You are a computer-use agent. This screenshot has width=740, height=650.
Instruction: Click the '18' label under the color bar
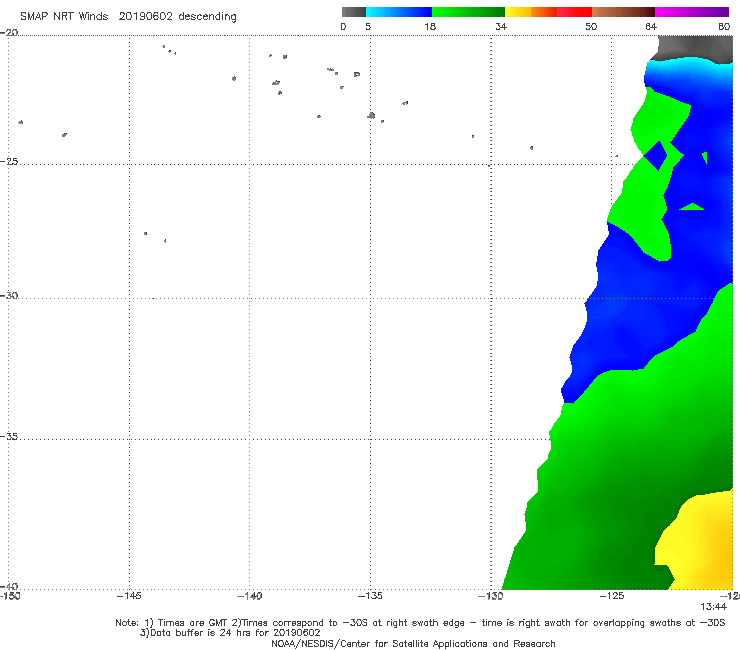click(x=430, y=26)
